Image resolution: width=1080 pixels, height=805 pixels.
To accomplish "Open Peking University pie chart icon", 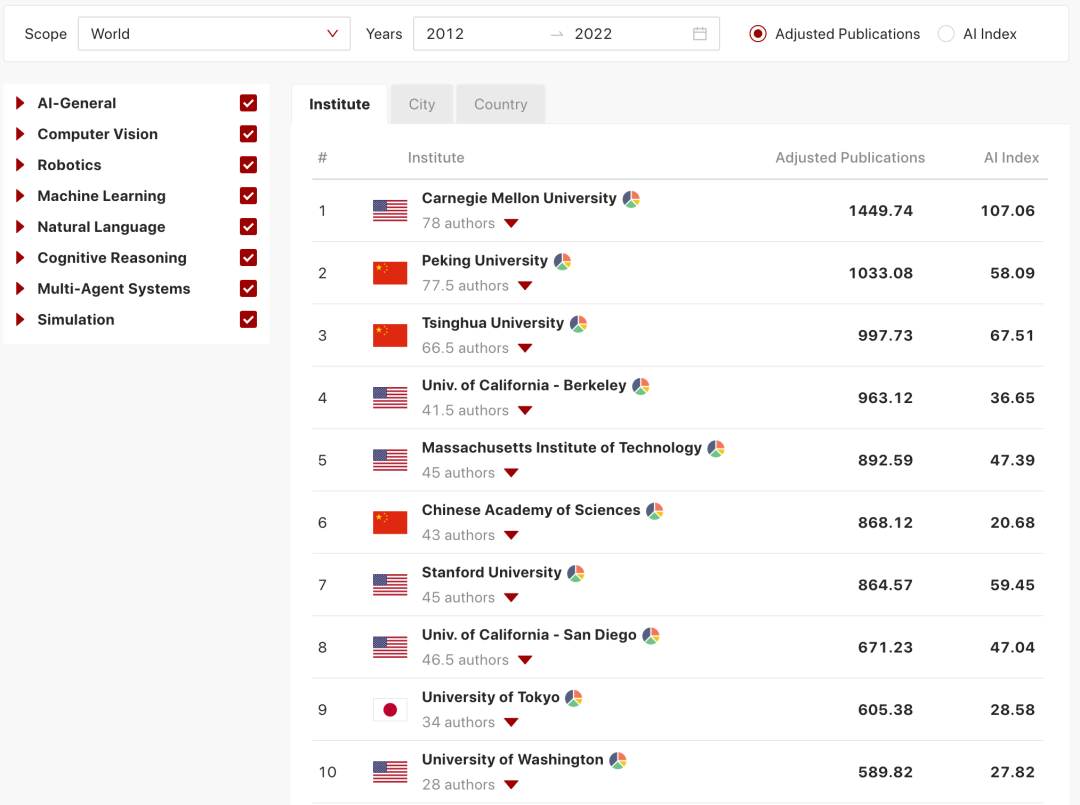I will (x=563, y=262).
